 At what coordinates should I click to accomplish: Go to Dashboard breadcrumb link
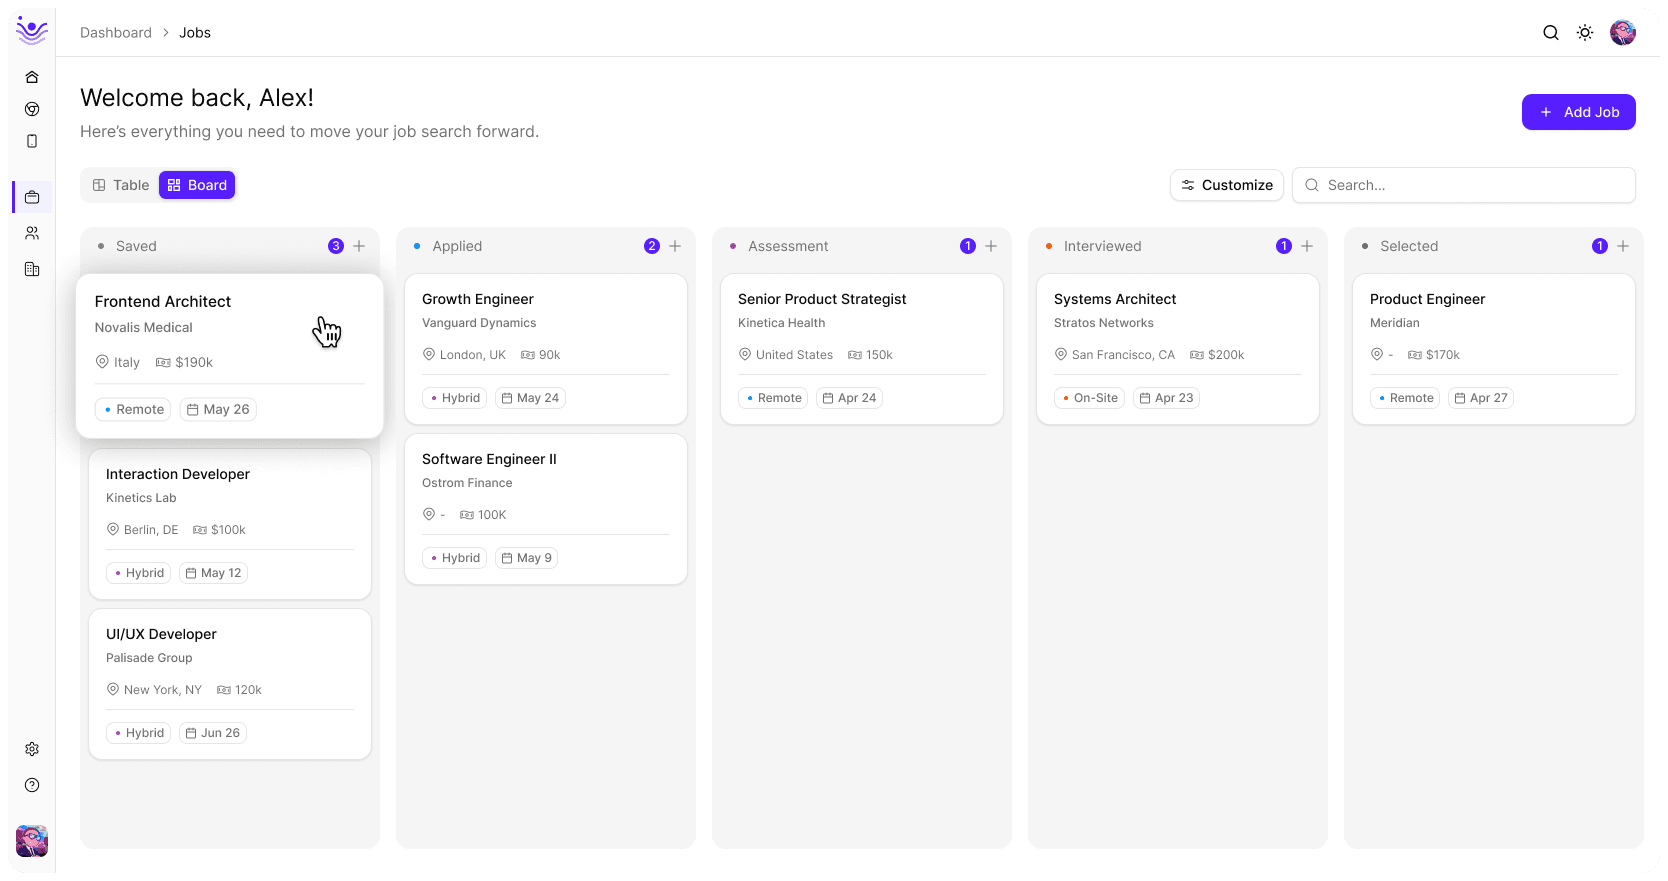pos(116,33)
